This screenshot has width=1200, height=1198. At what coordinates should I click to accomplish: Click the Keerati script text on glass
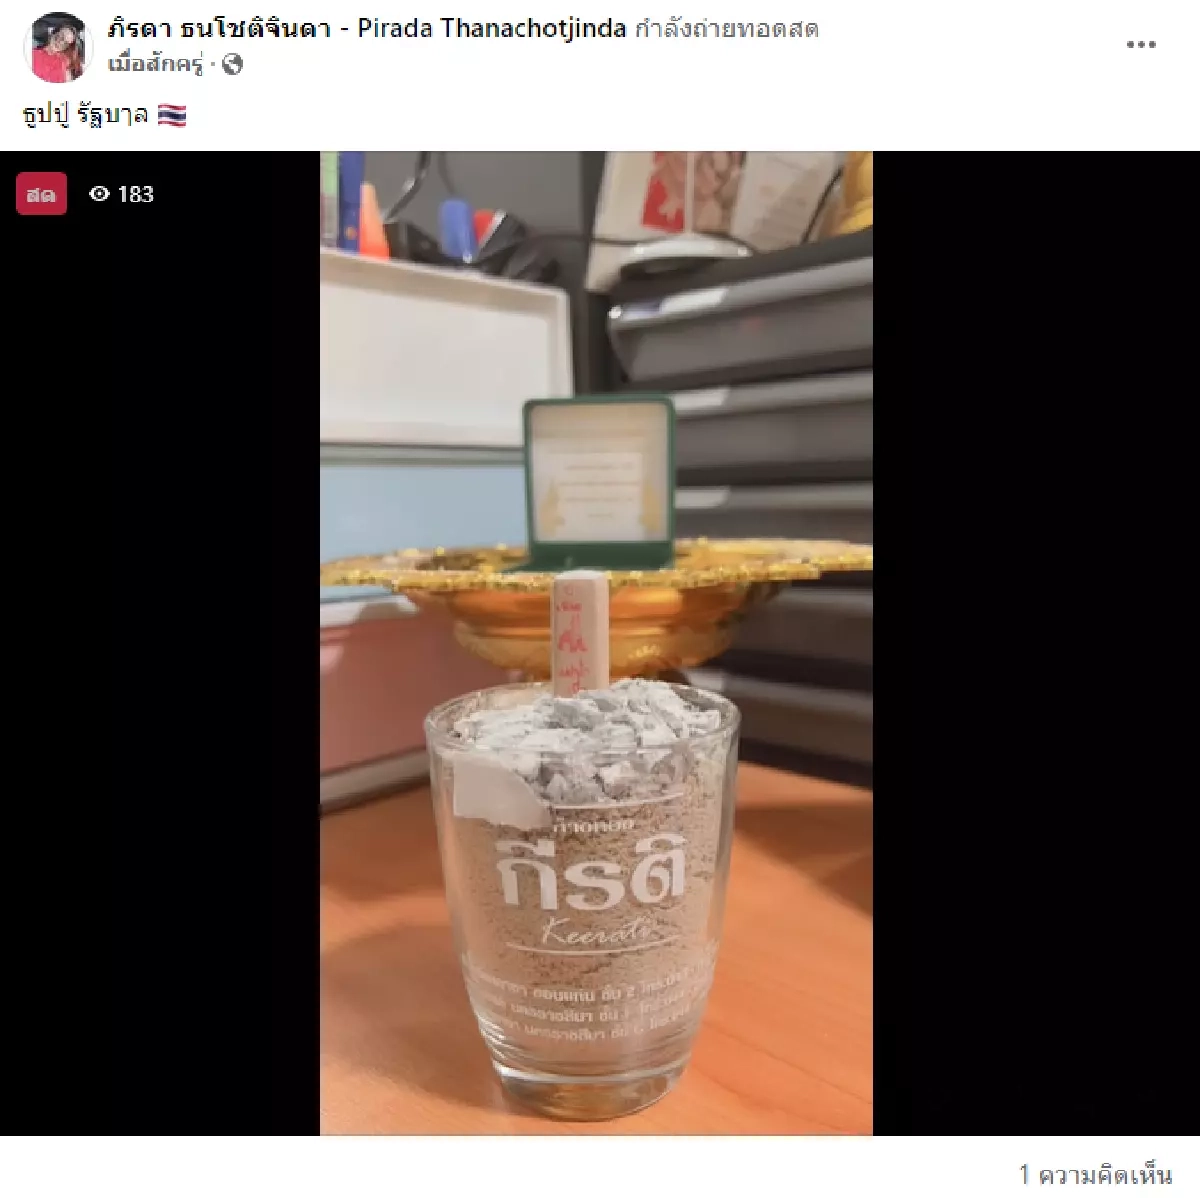point(591,935)
